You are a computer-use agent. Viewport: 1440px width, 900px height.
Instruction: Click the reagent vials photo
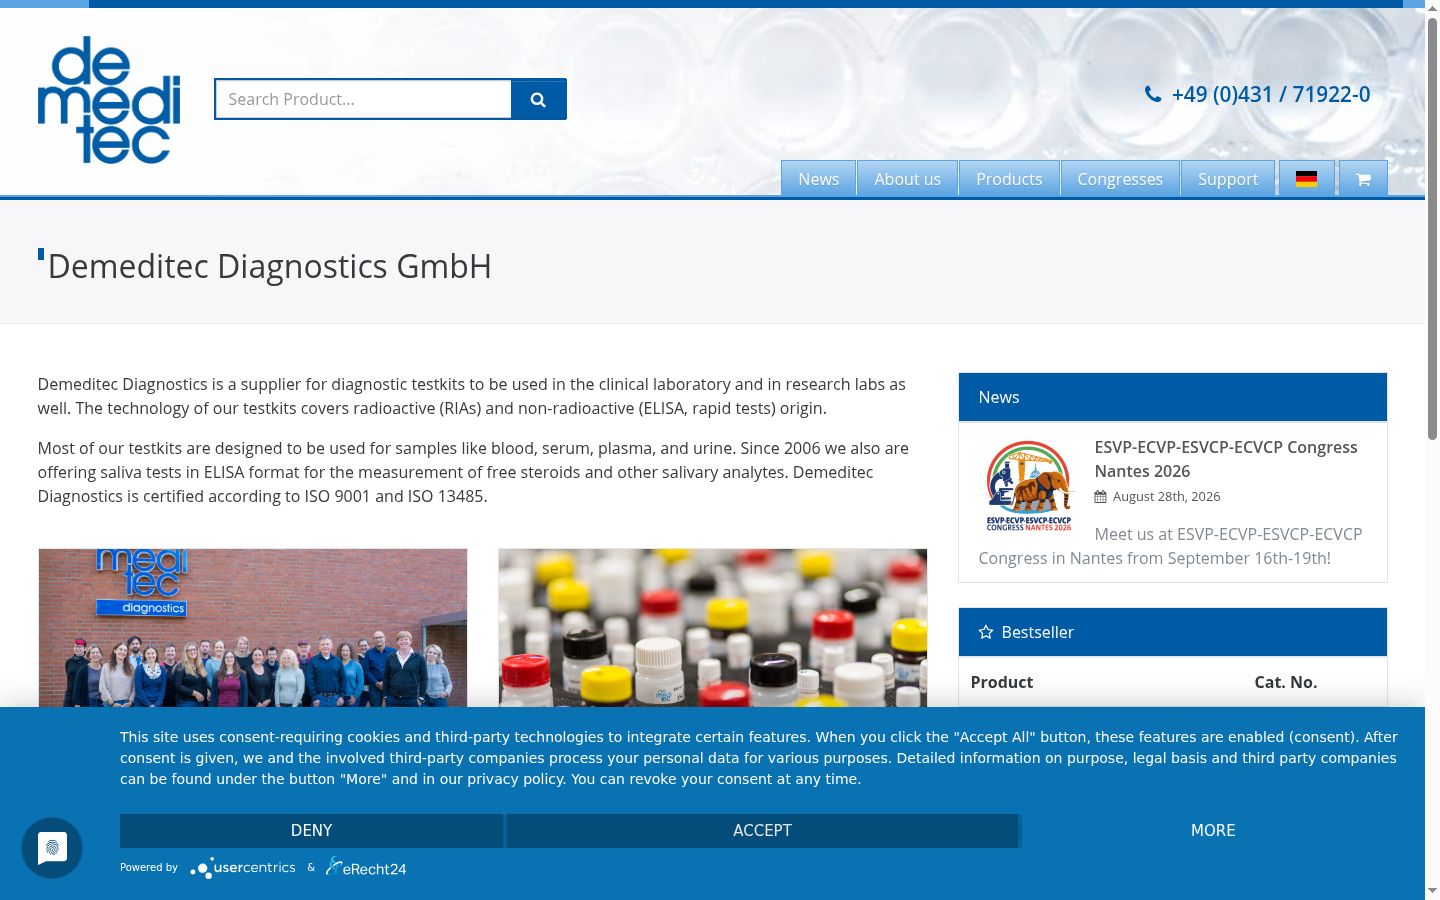(713, 628)
